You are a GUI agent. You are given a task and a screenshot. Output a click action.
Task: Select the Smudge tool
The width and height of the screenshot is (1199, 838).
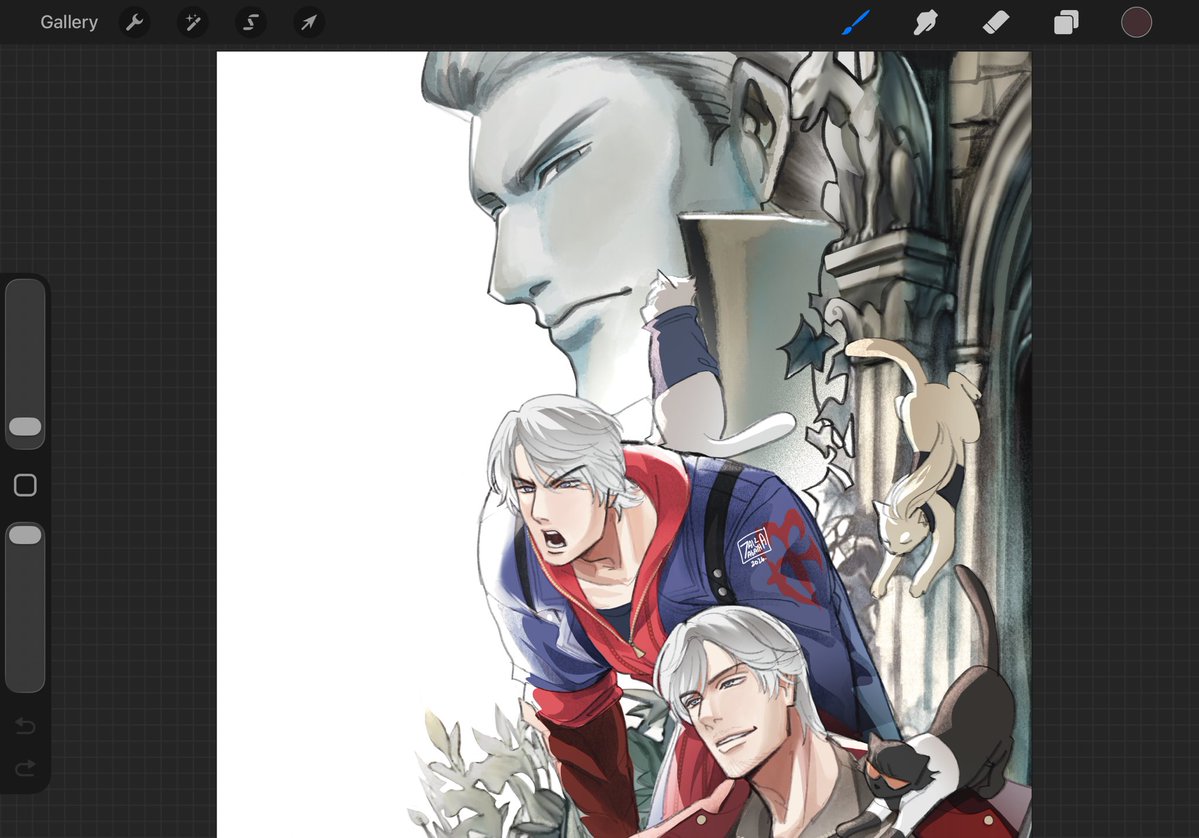925,22
